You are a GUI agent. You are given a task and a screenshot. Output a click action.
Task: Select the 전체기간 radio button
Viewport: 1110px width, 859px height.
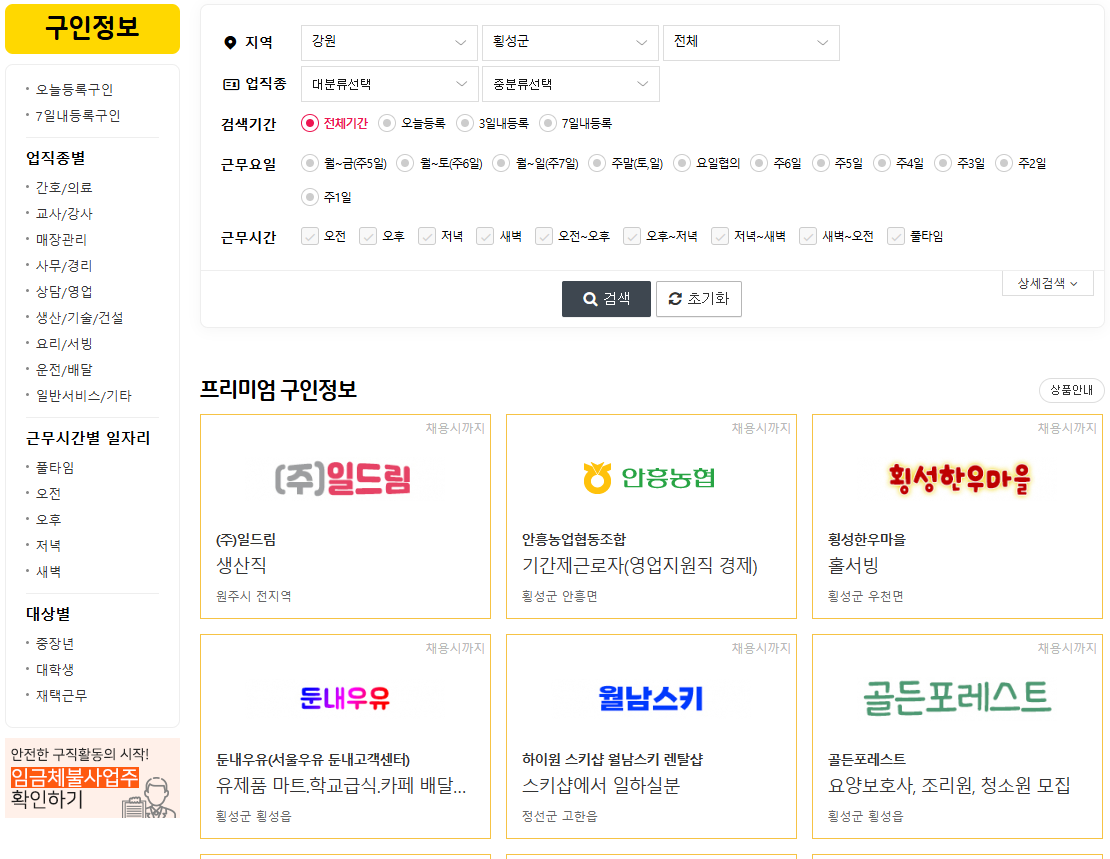[309, 123]
